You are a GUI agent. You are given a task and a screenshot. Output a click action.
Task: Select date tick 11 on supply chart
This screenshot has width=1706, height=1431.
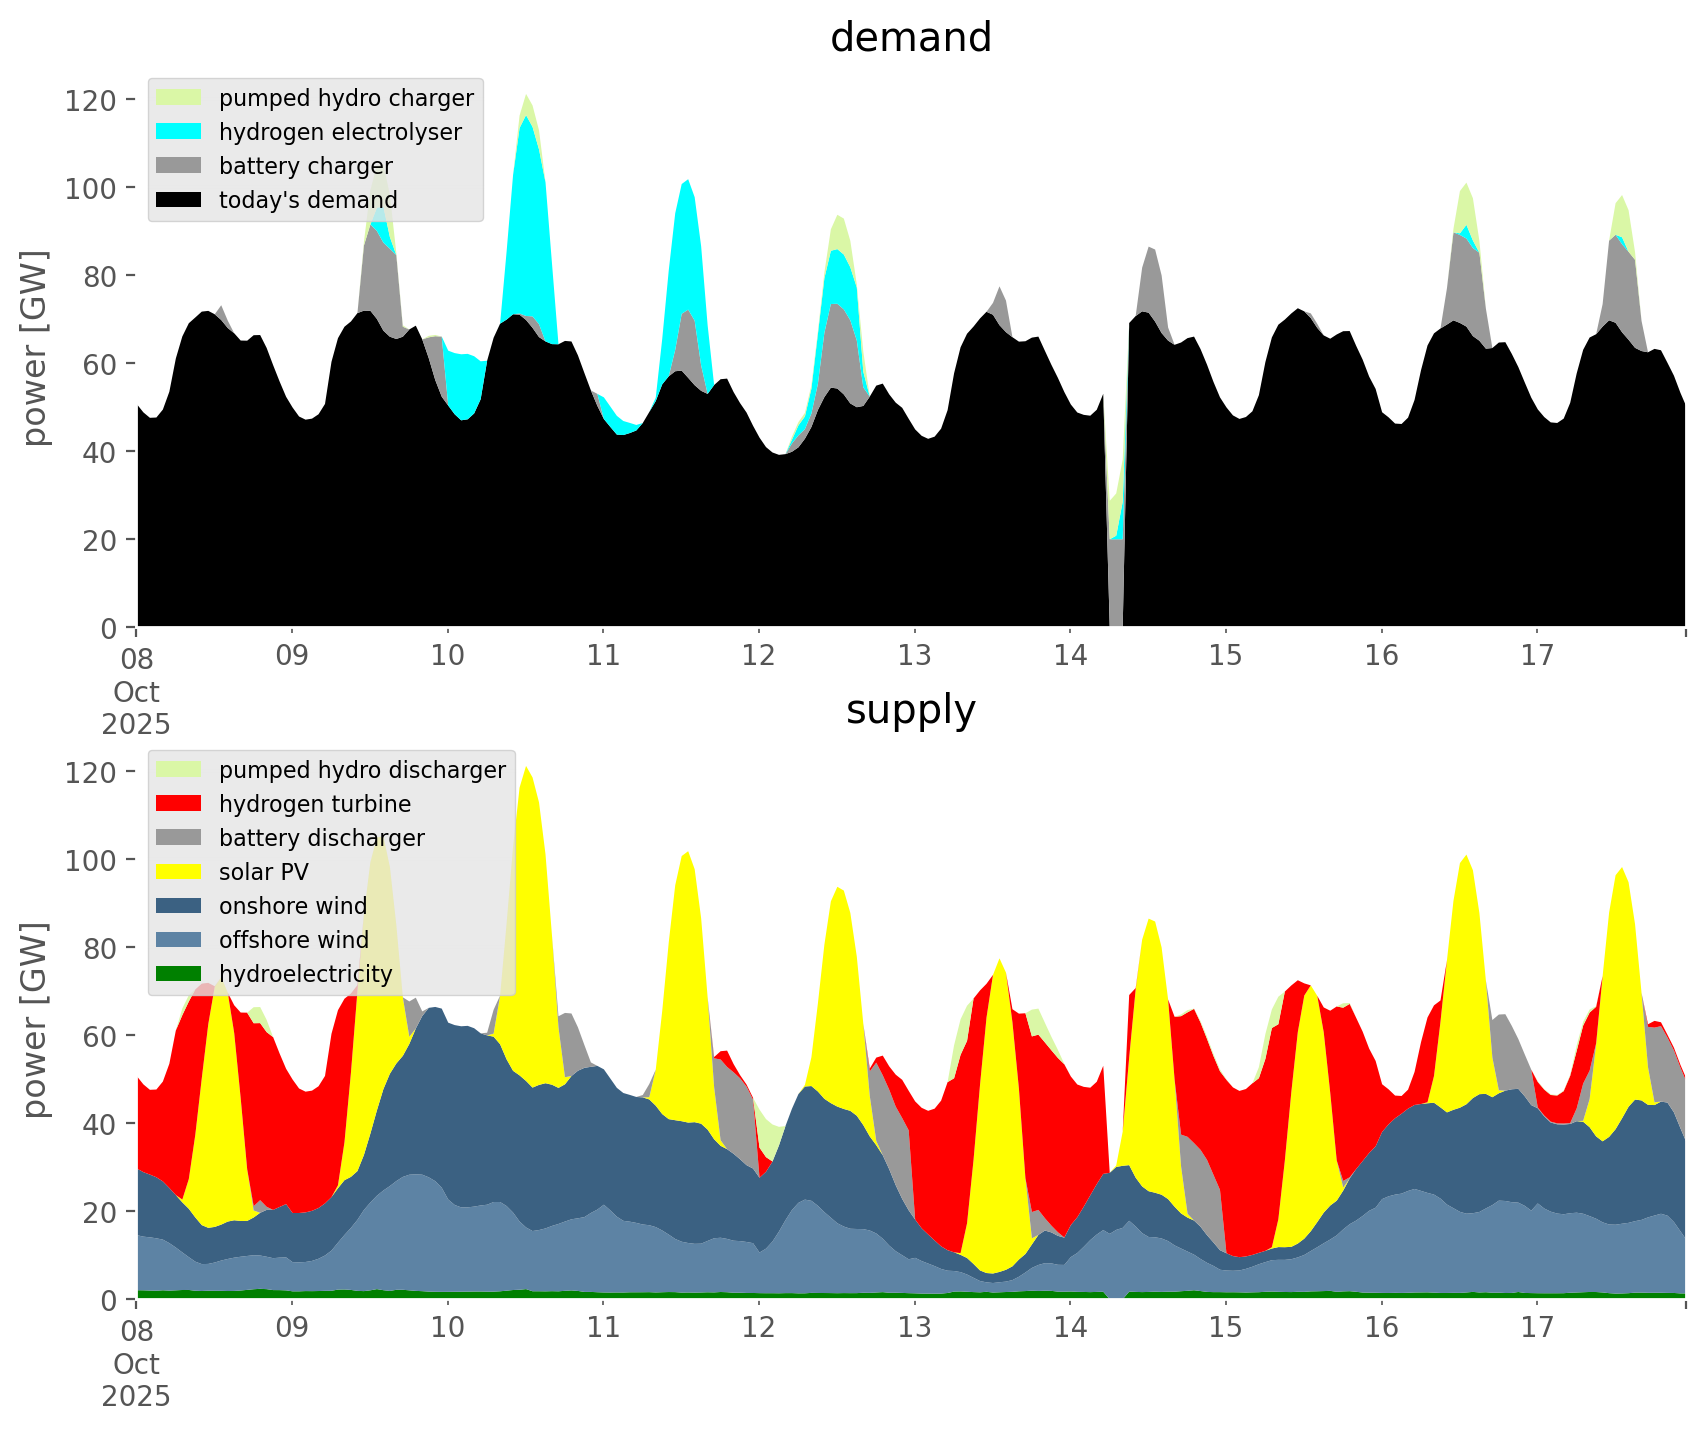tap(603, 1328)
